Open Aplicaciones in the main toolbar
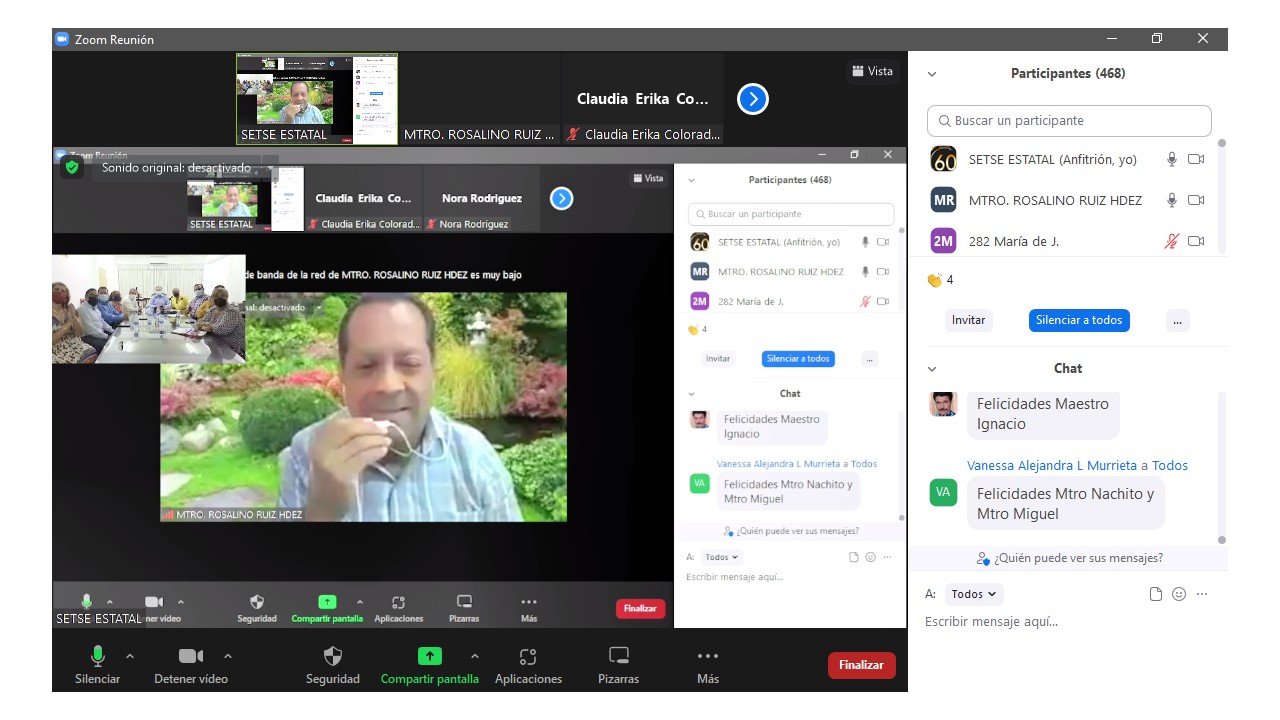 [x=528, y=665]
